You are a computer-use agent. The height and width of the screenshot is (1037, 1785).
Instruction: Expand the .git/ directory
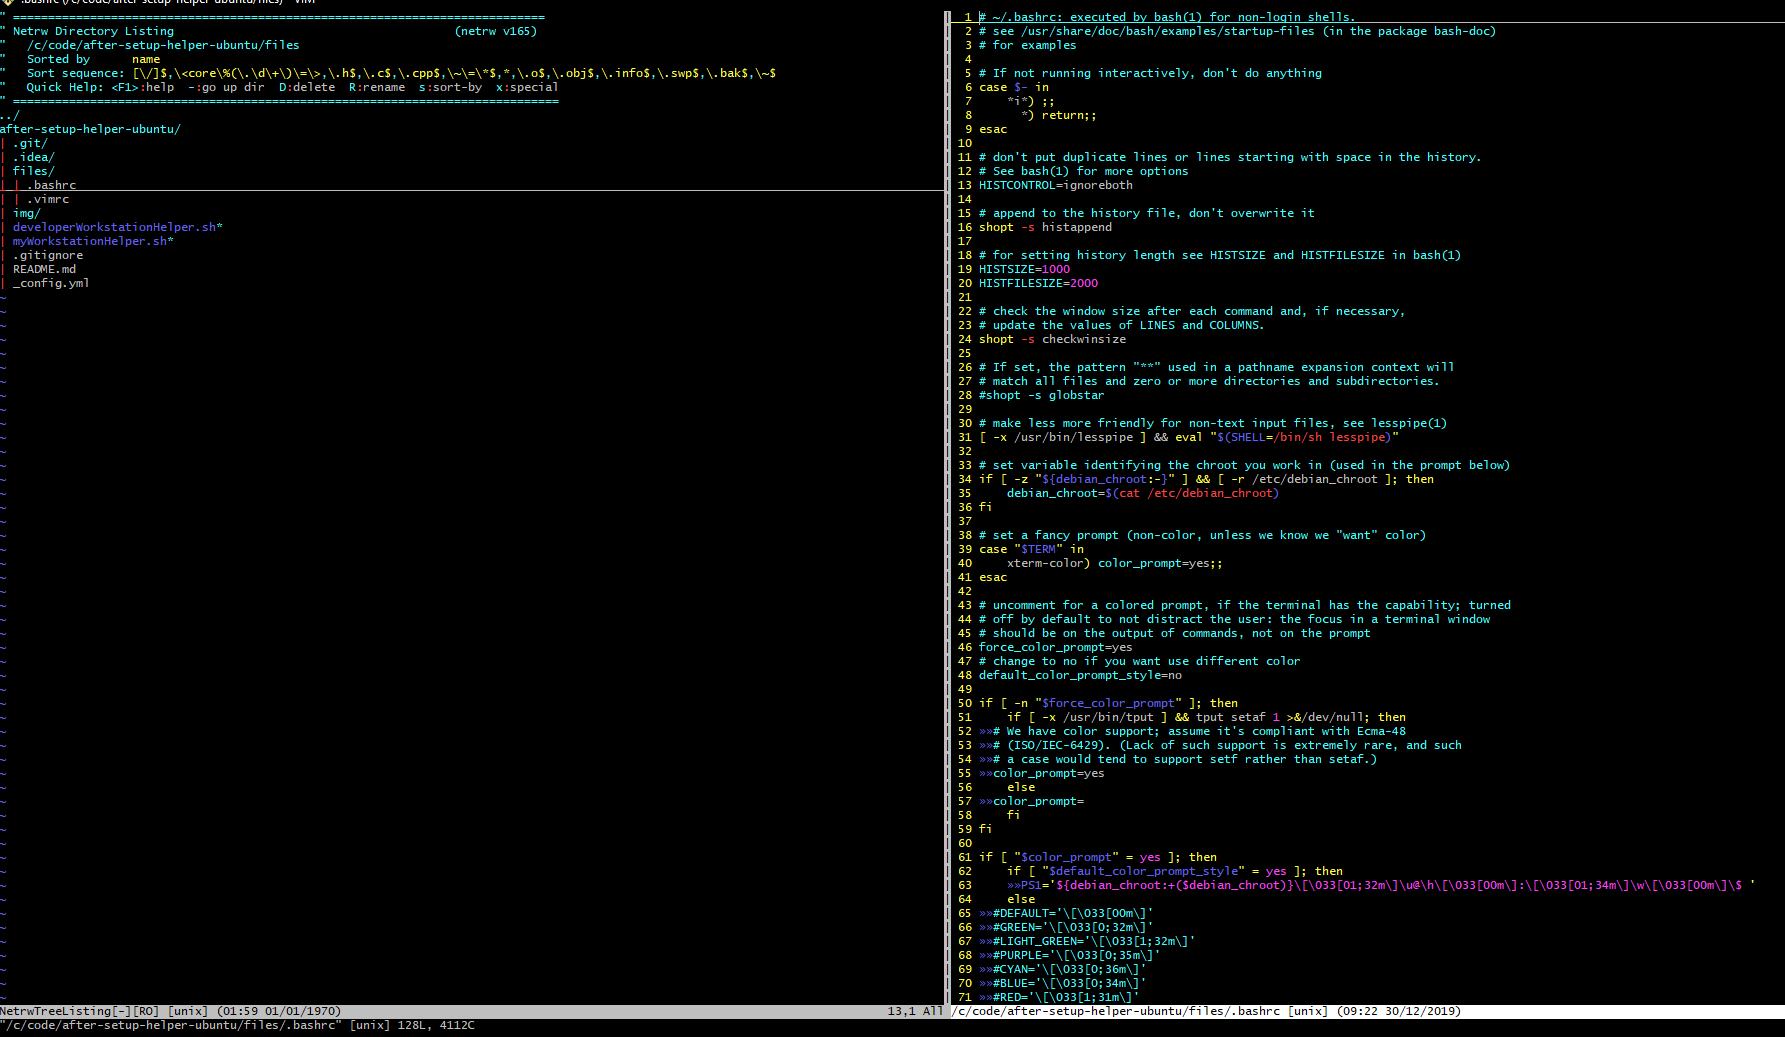coord(30,143)
